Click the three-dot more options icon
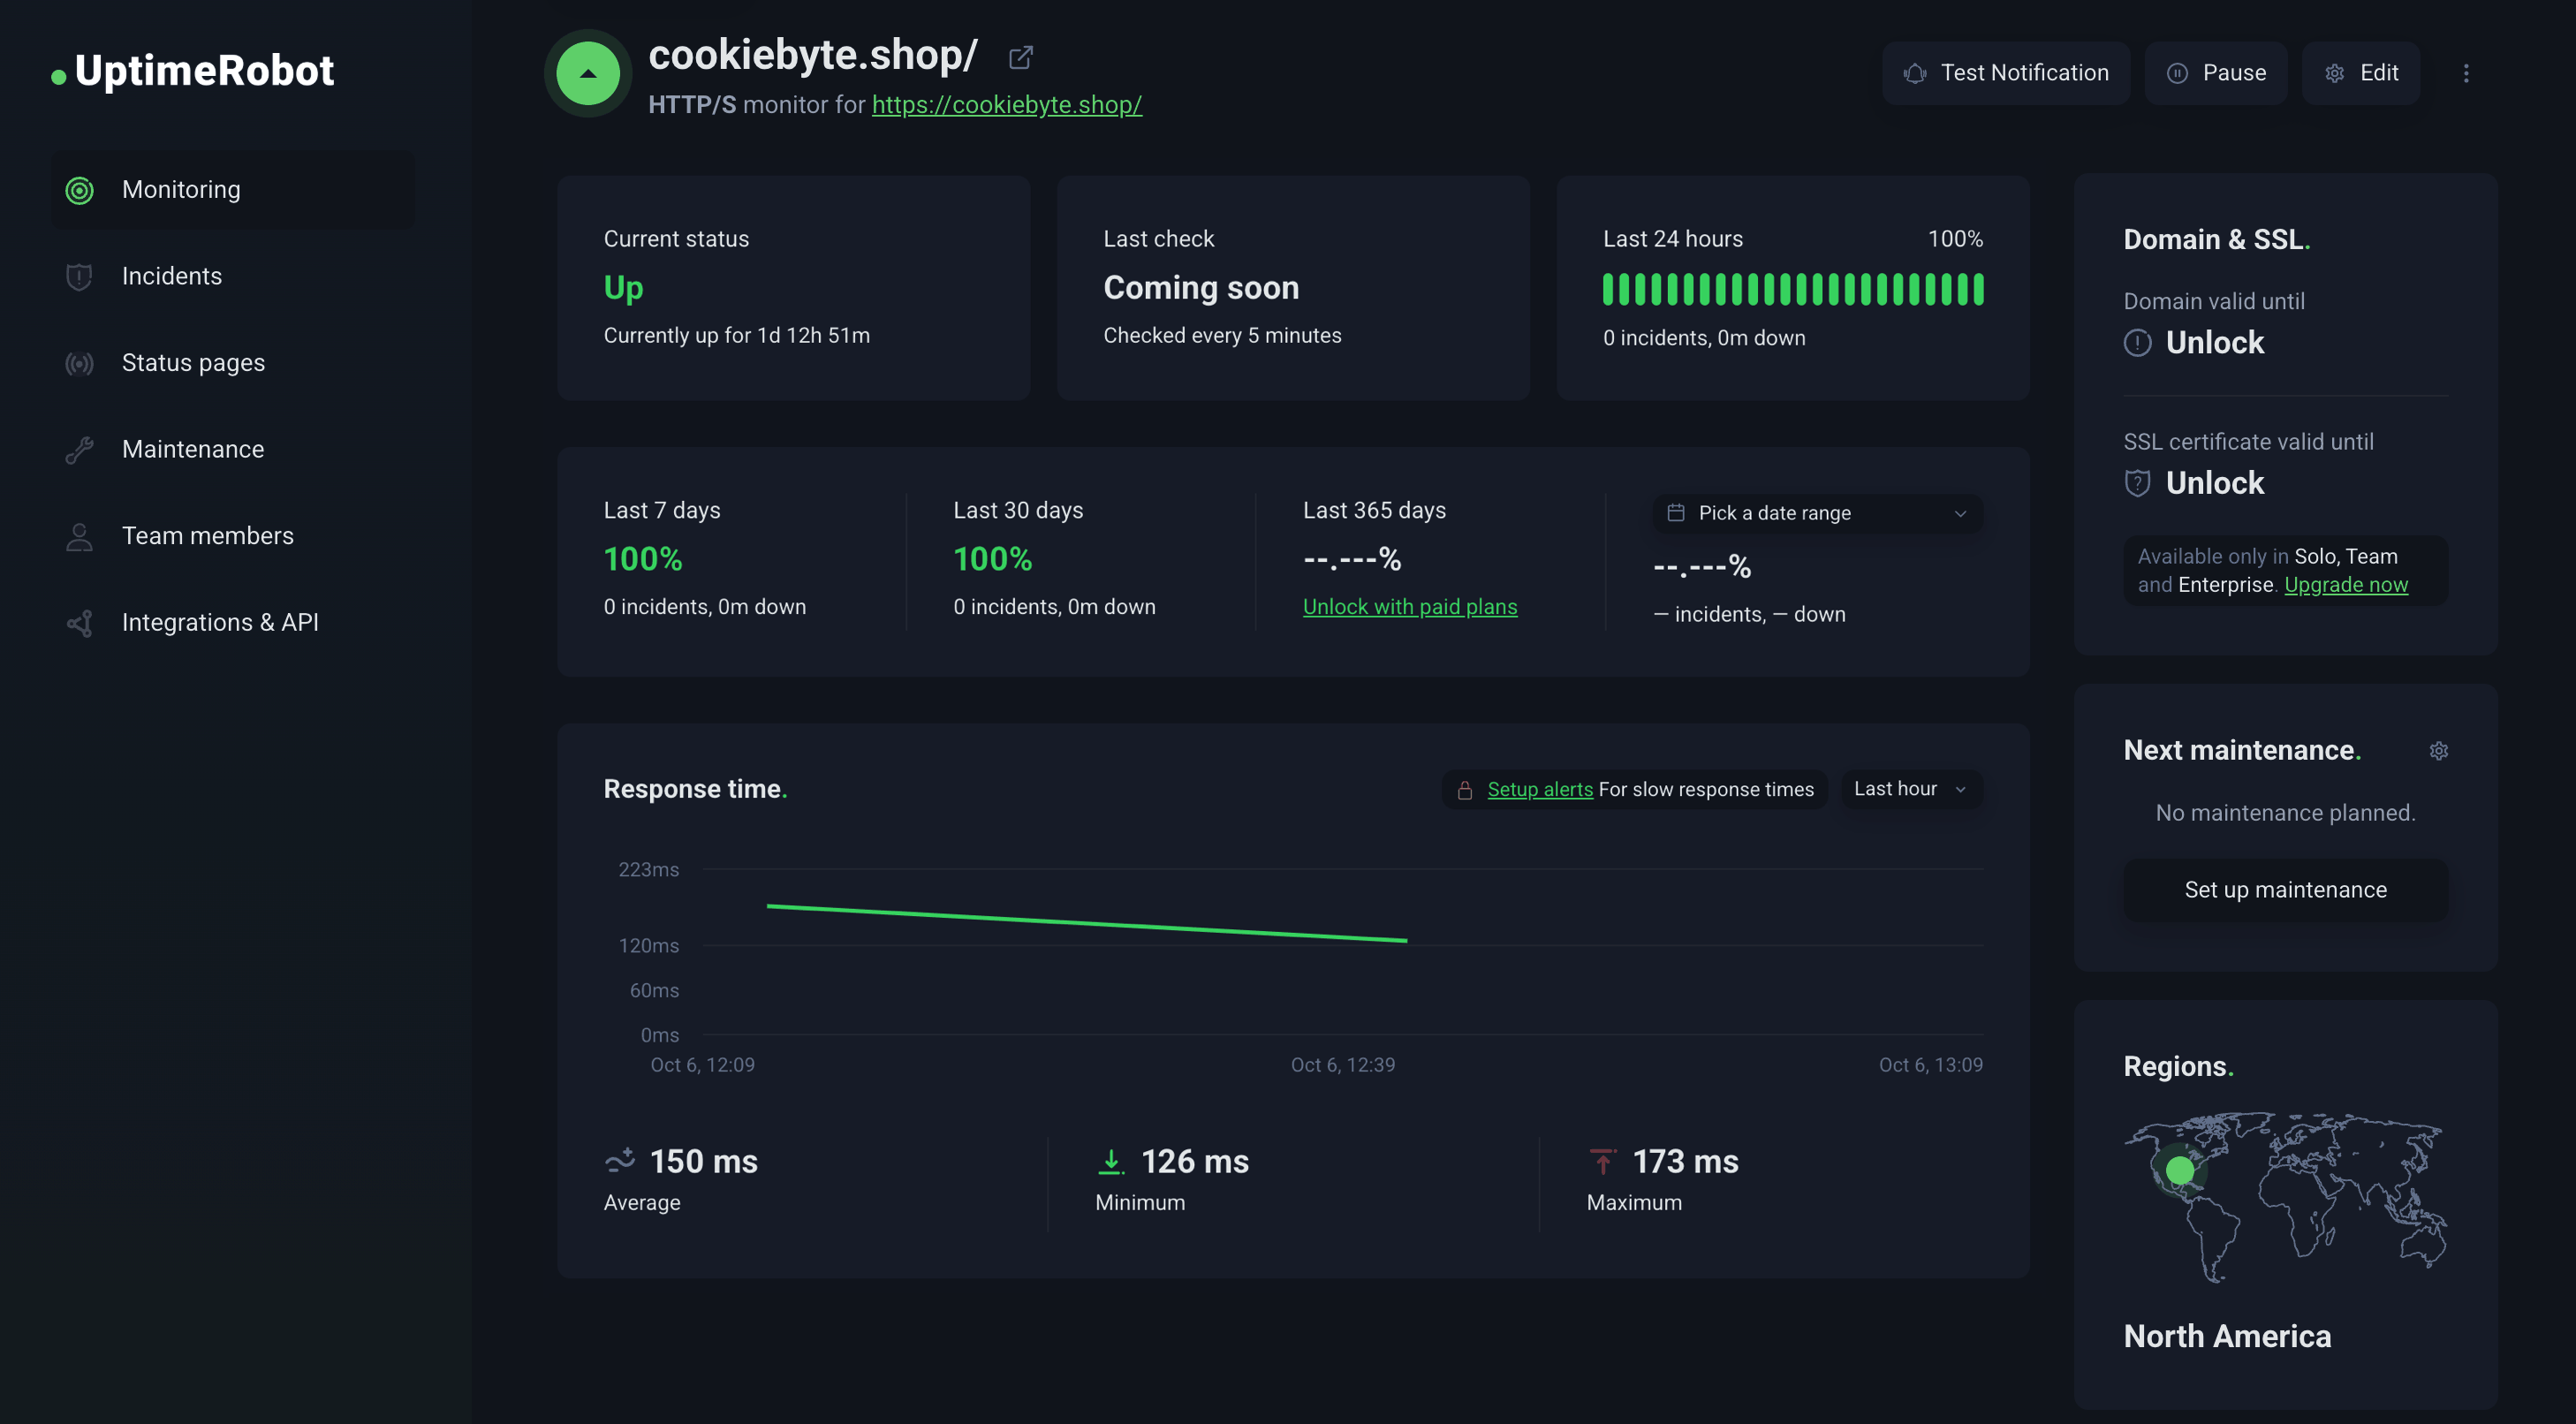Viewport: 2576px width, 1424px height. coord(2466,73)
